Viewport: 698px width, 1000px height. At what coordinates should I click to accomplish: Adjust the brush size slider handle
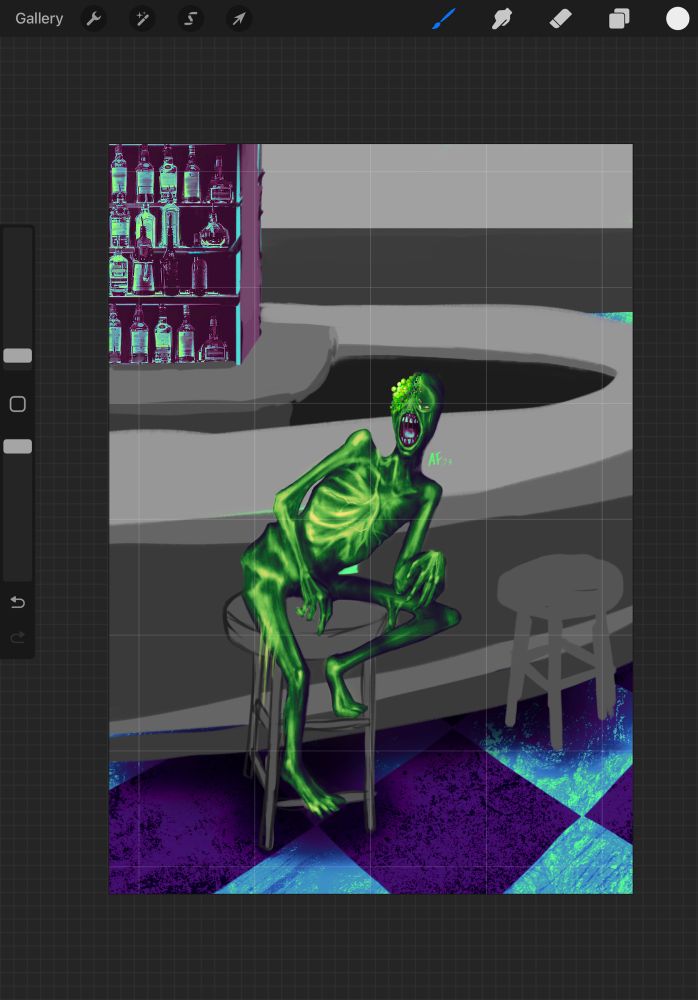pos(18,356)
